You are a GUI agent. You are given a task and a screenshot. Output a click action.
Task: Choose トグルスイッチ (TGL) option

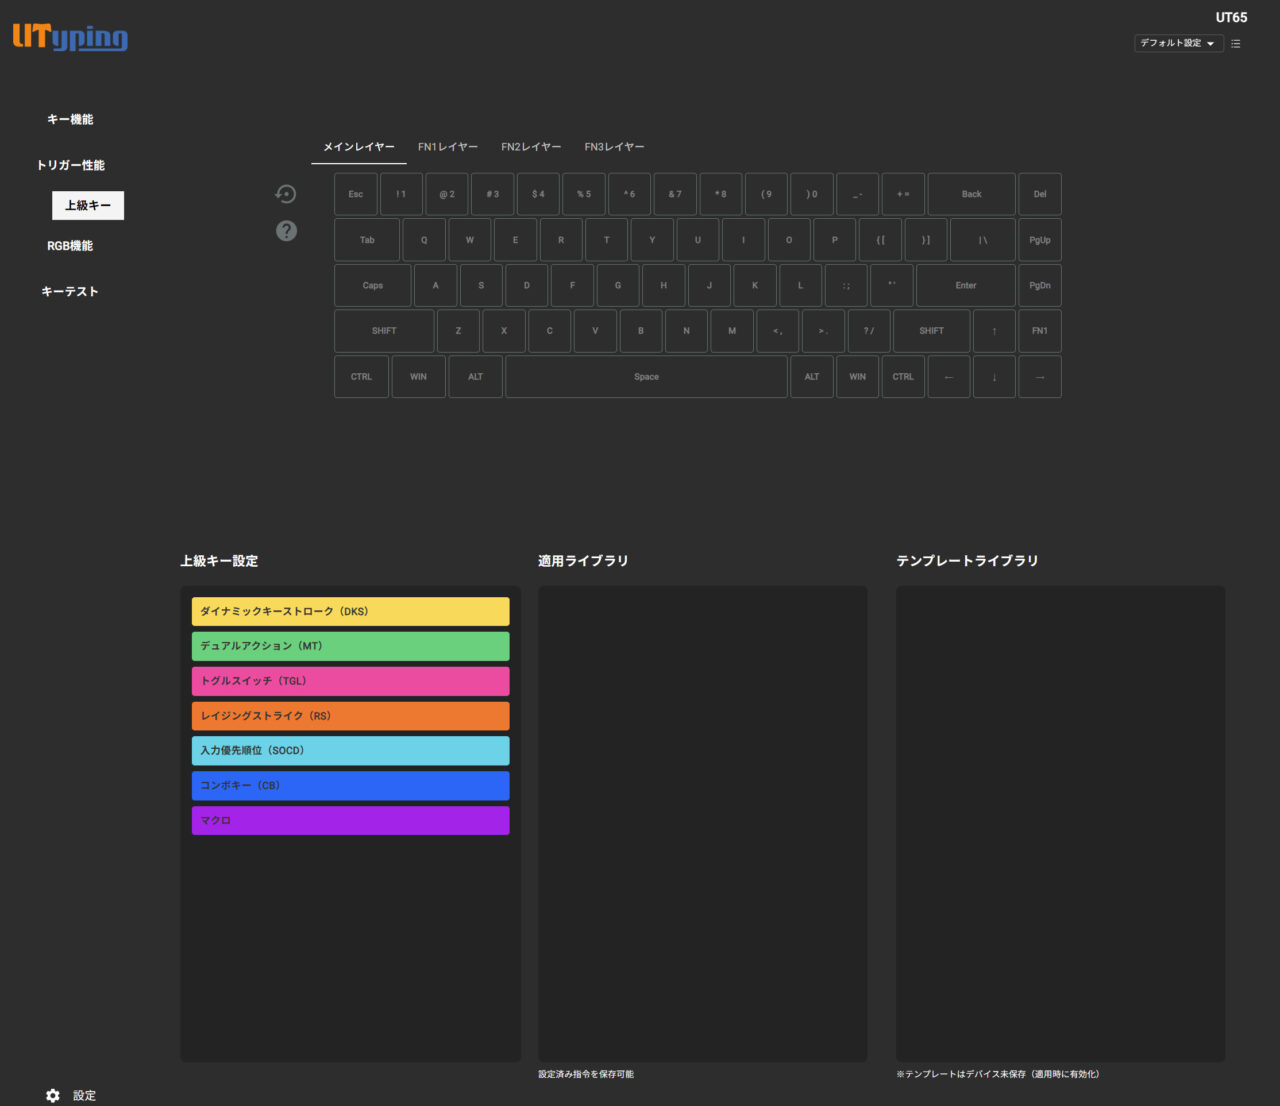[350, 681]
